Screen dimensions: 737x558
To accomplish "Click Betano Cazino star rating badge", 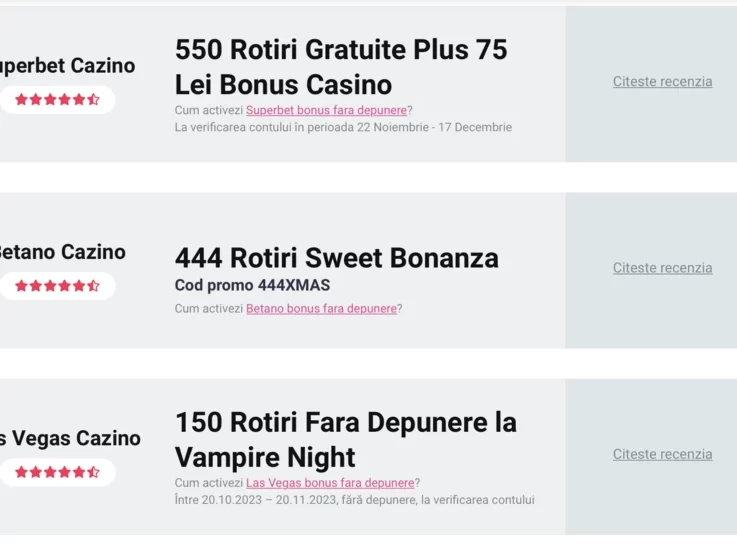I will (x=57, y=286).
